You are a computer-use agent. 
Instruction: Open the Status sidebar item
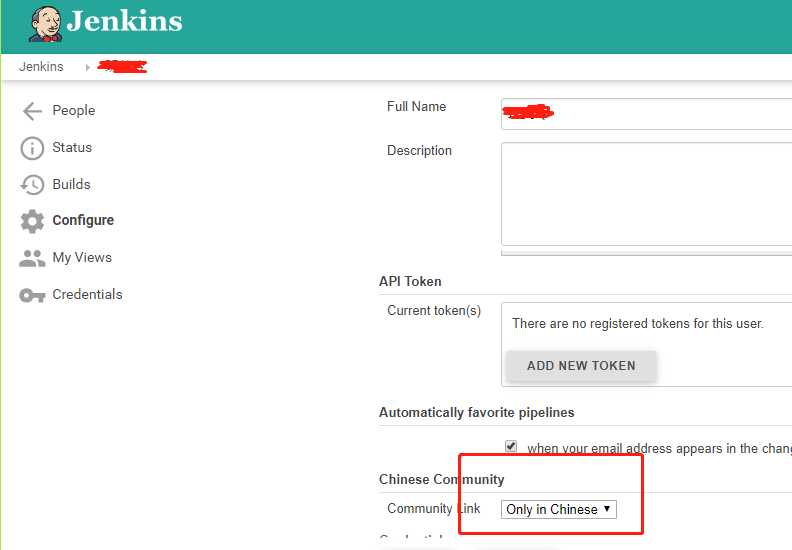(72, 147)
